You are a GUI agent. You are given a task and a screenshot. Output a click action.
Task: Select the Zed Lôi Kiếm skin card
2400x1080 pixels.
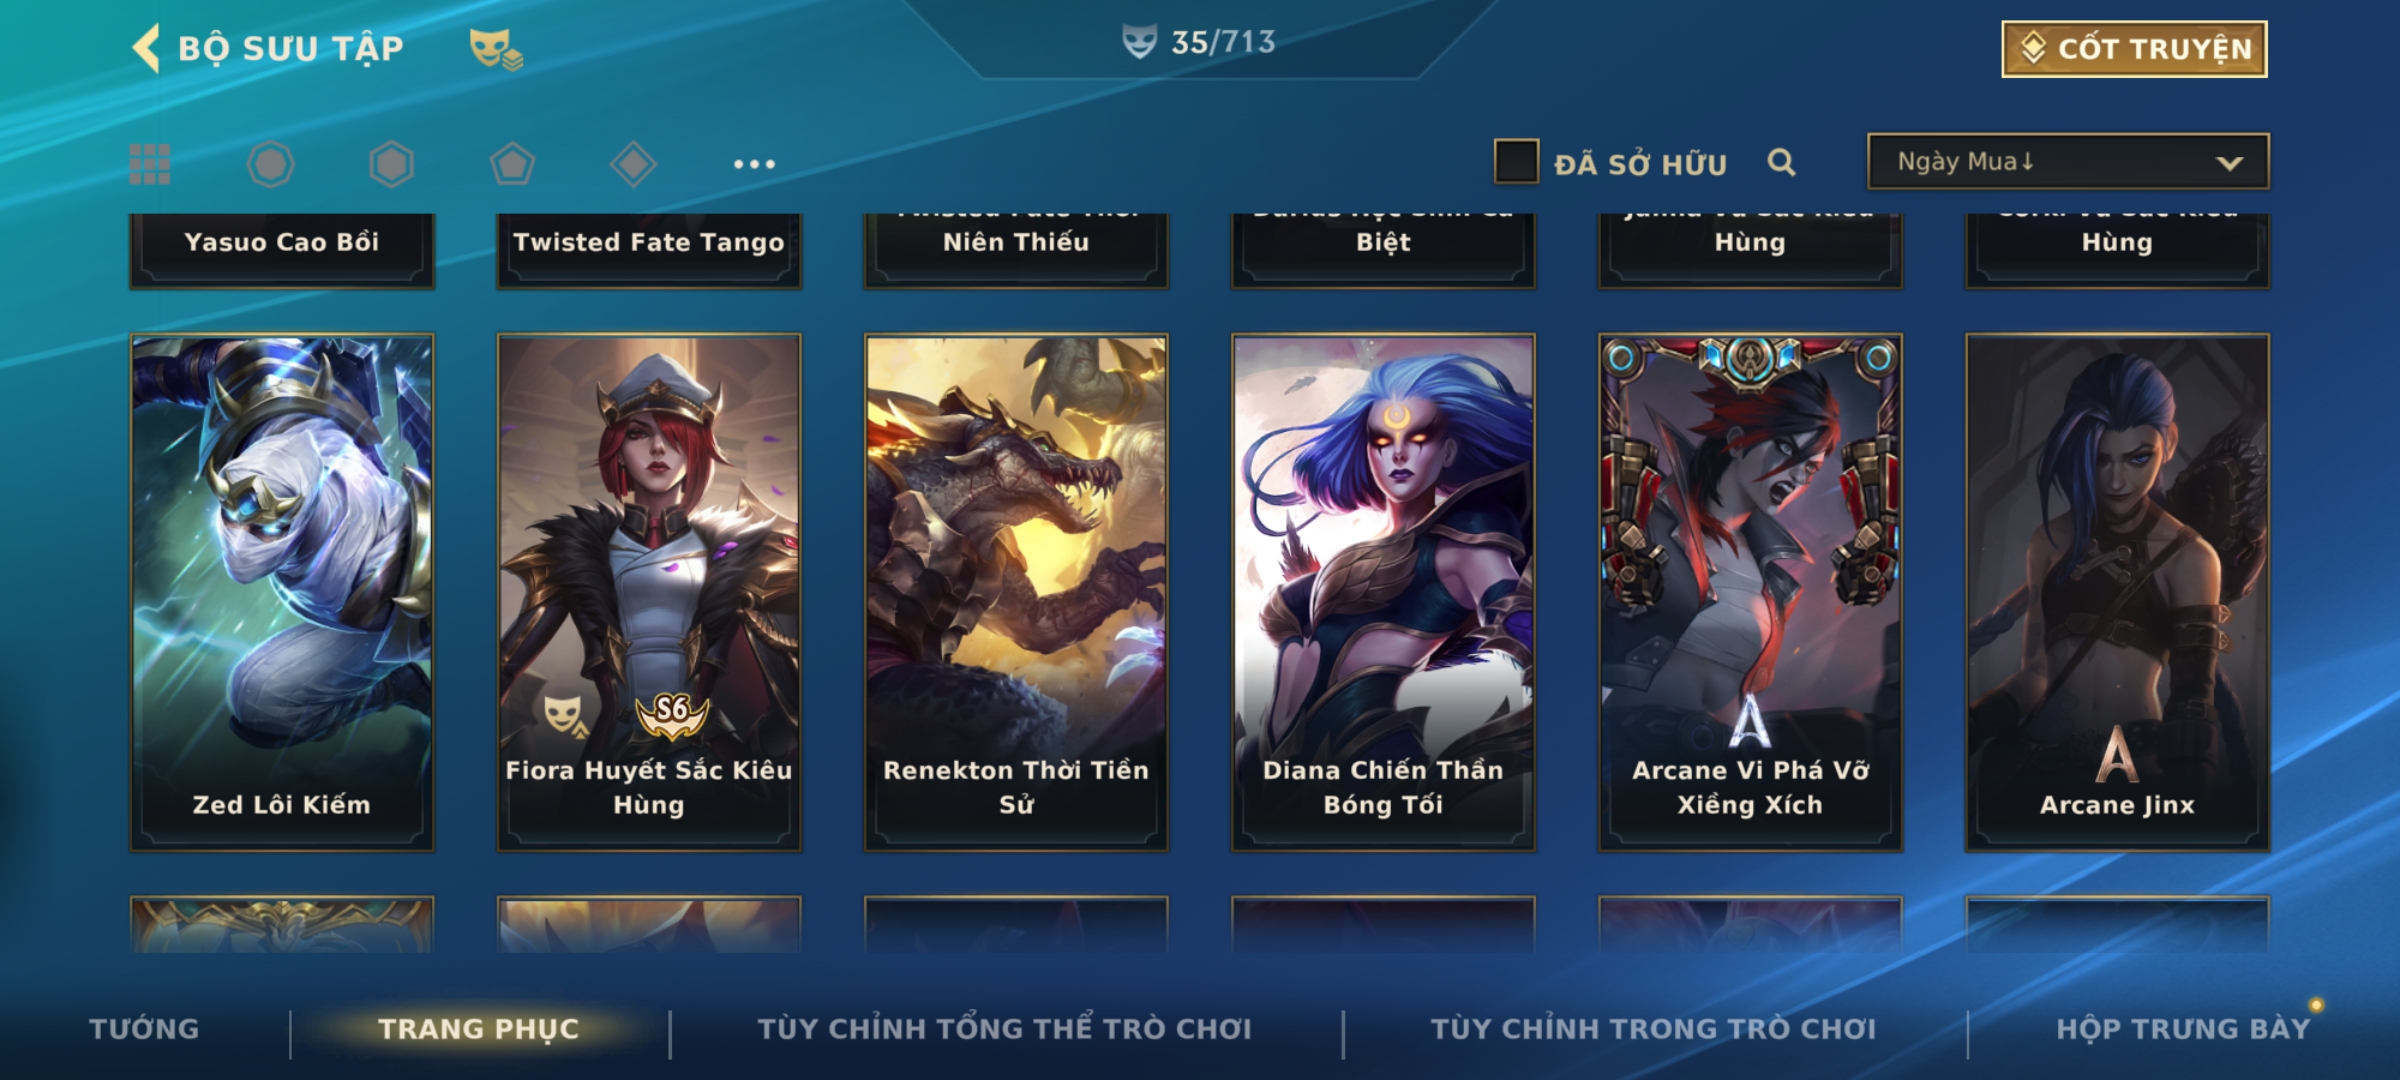282,592
